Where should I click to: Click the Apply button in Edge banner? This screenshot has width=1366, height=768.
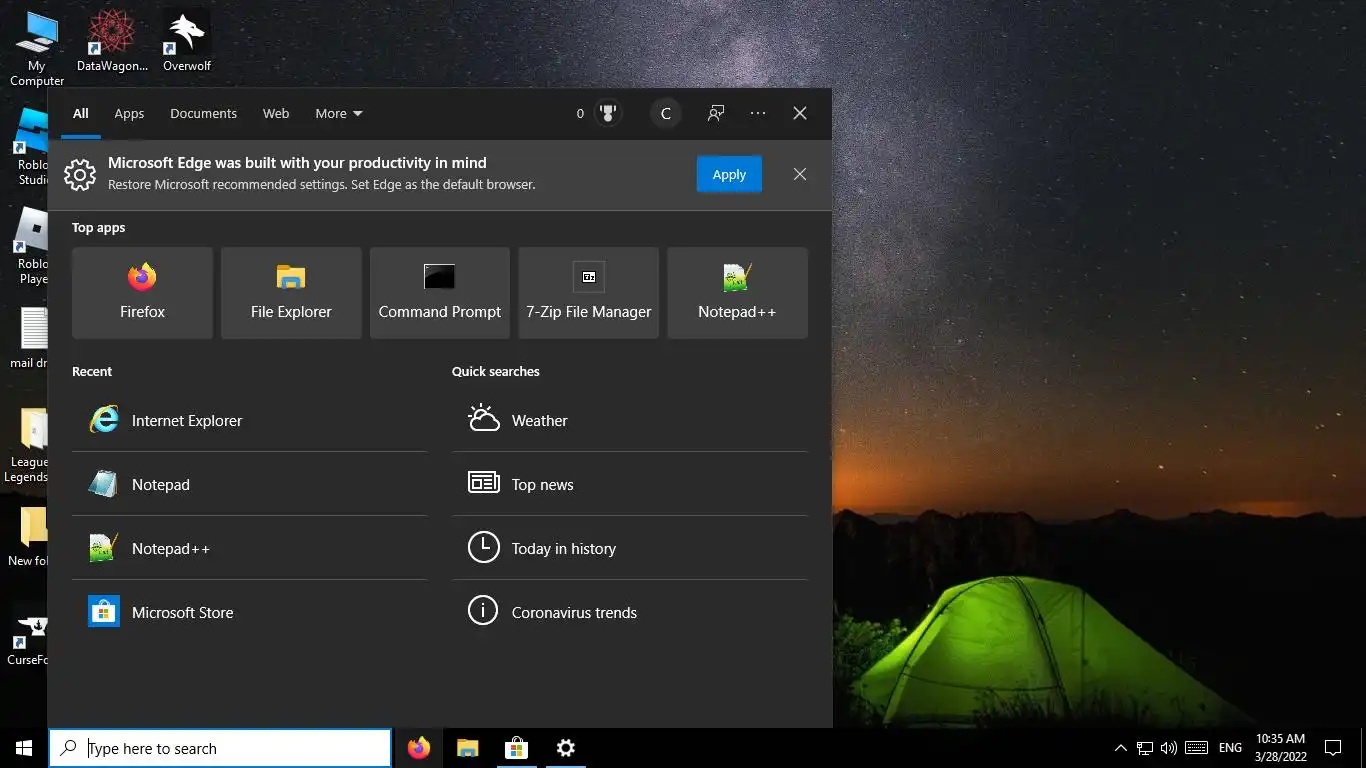click(x=729, y=174)
